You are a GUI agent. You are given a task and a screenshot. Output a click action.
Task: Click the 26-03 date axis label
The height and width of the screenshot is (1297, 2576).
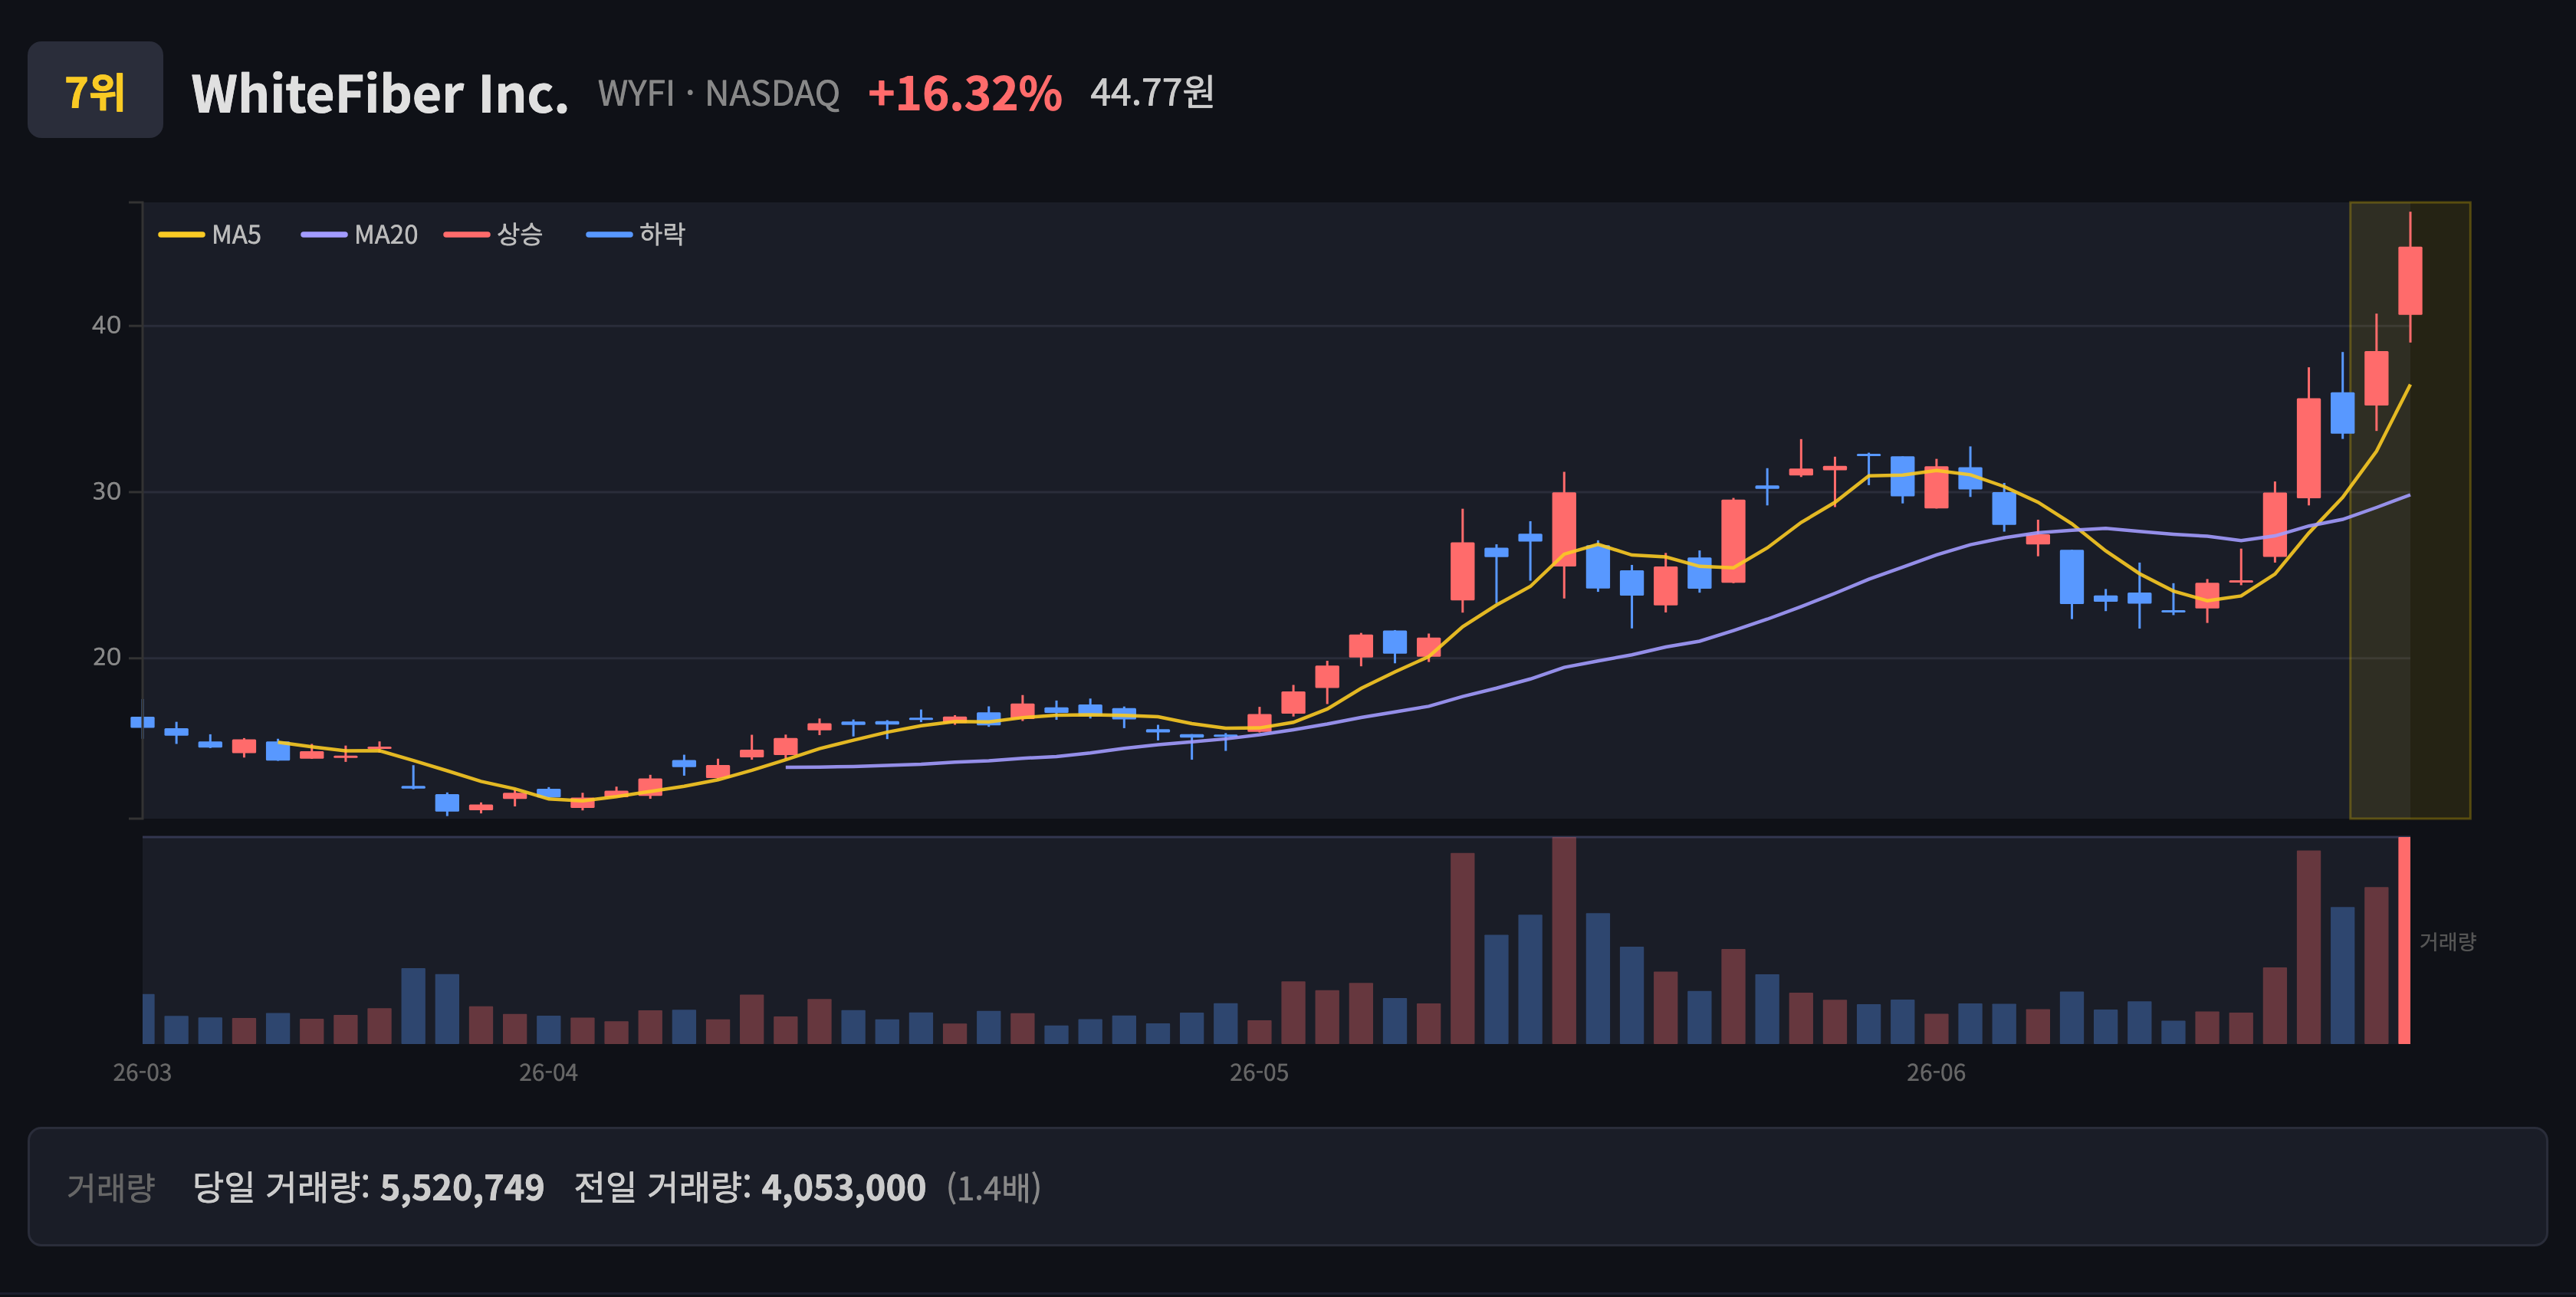click(142, 1073)
